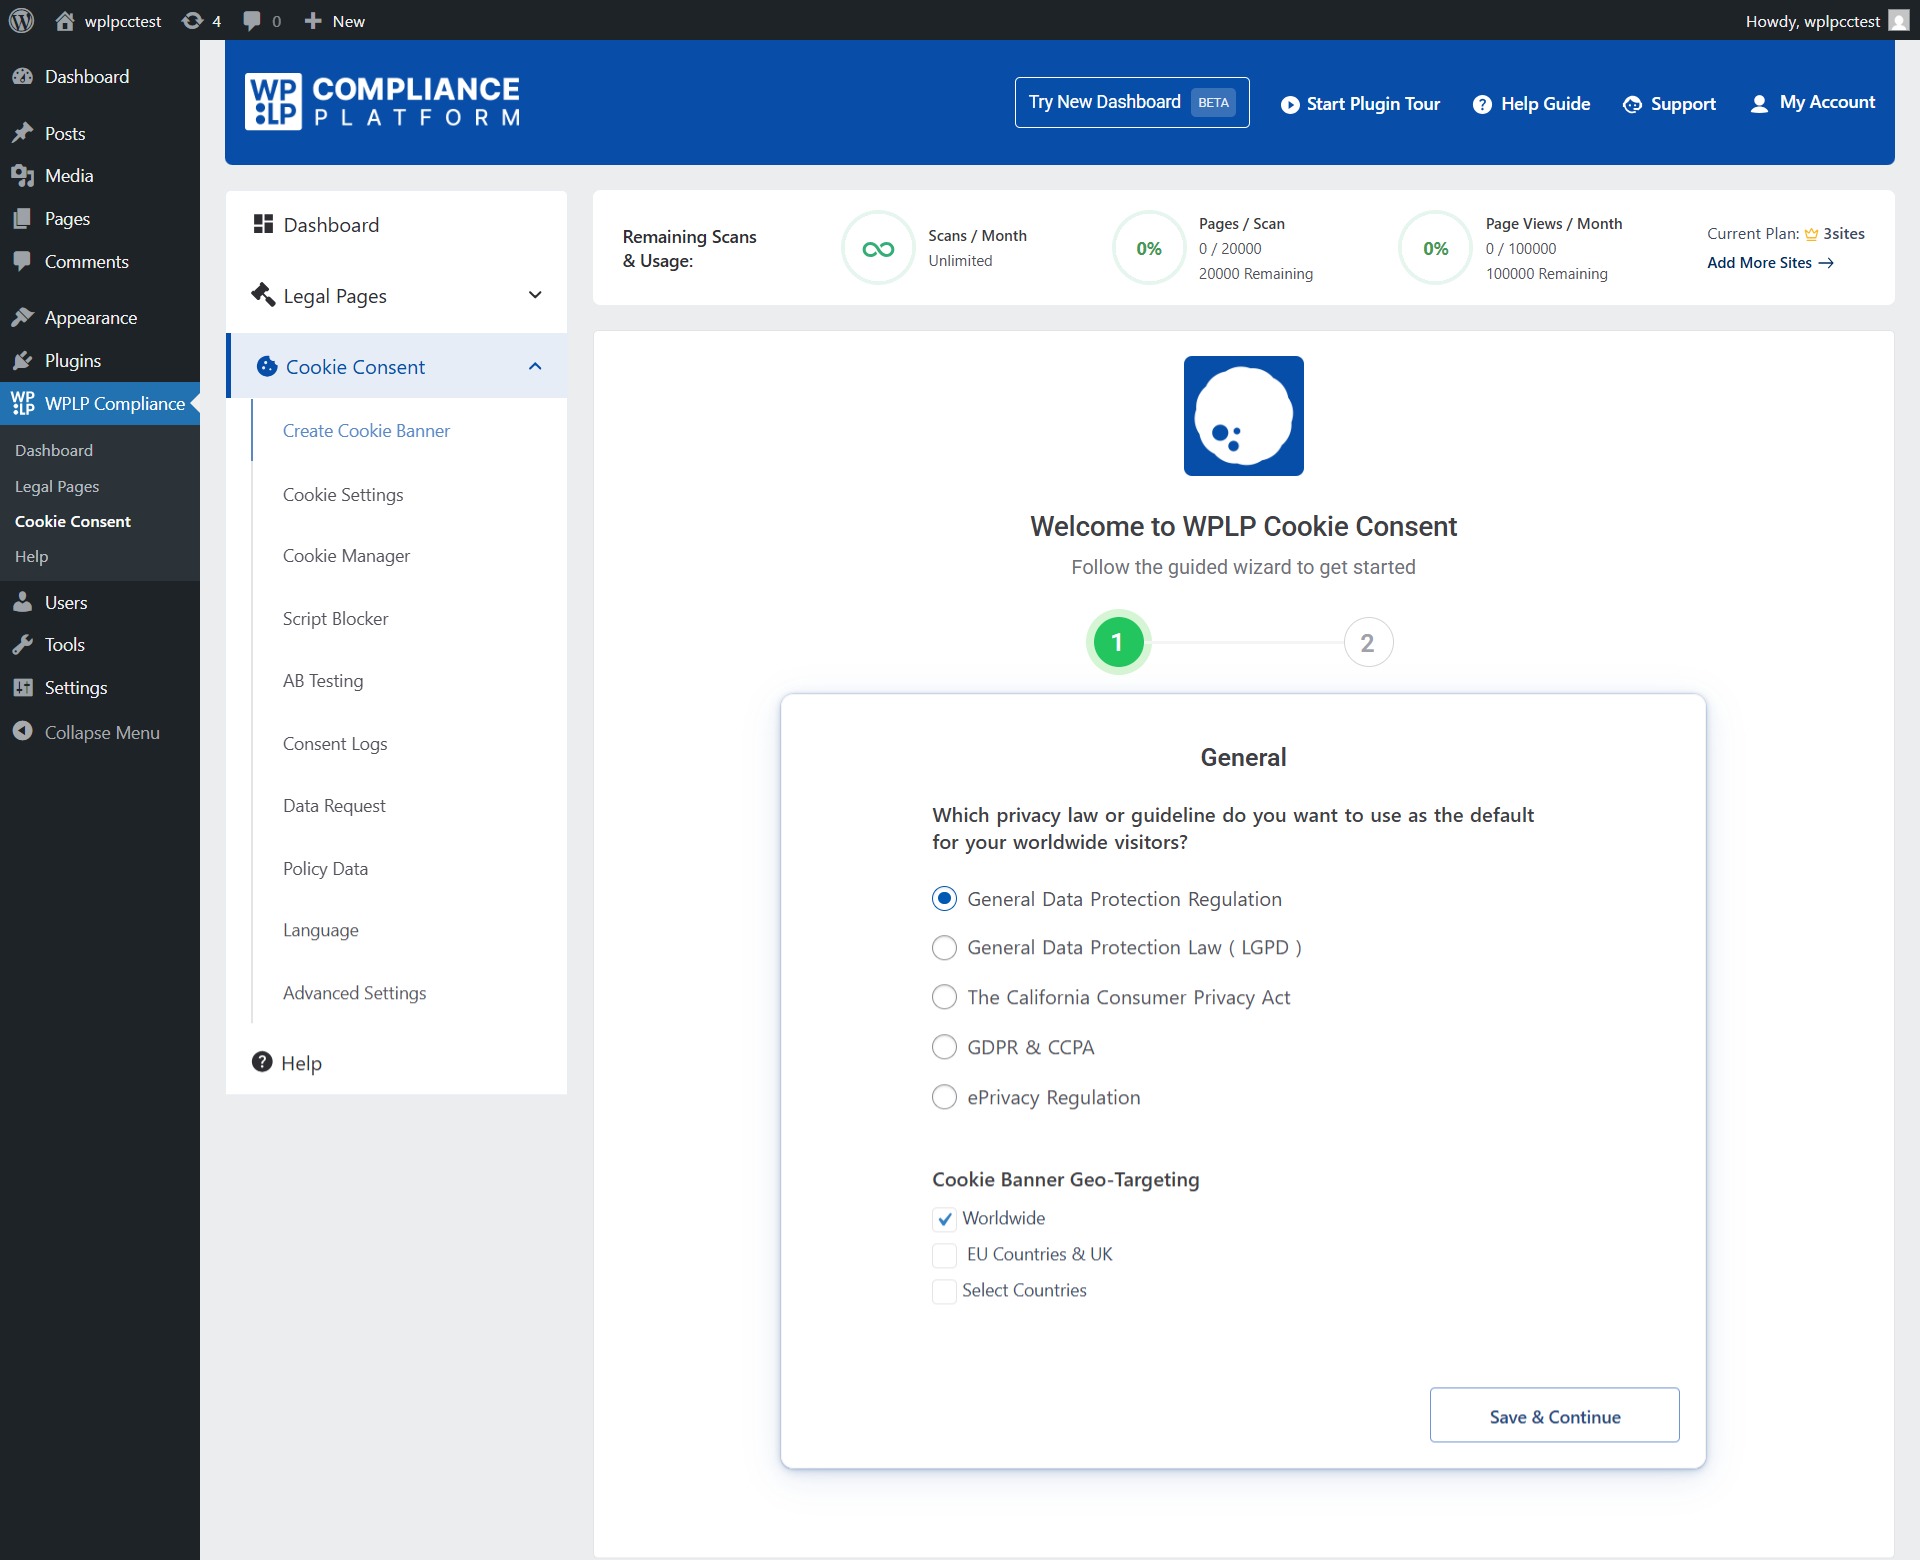Click the Support headset icon

point(1632,104)
